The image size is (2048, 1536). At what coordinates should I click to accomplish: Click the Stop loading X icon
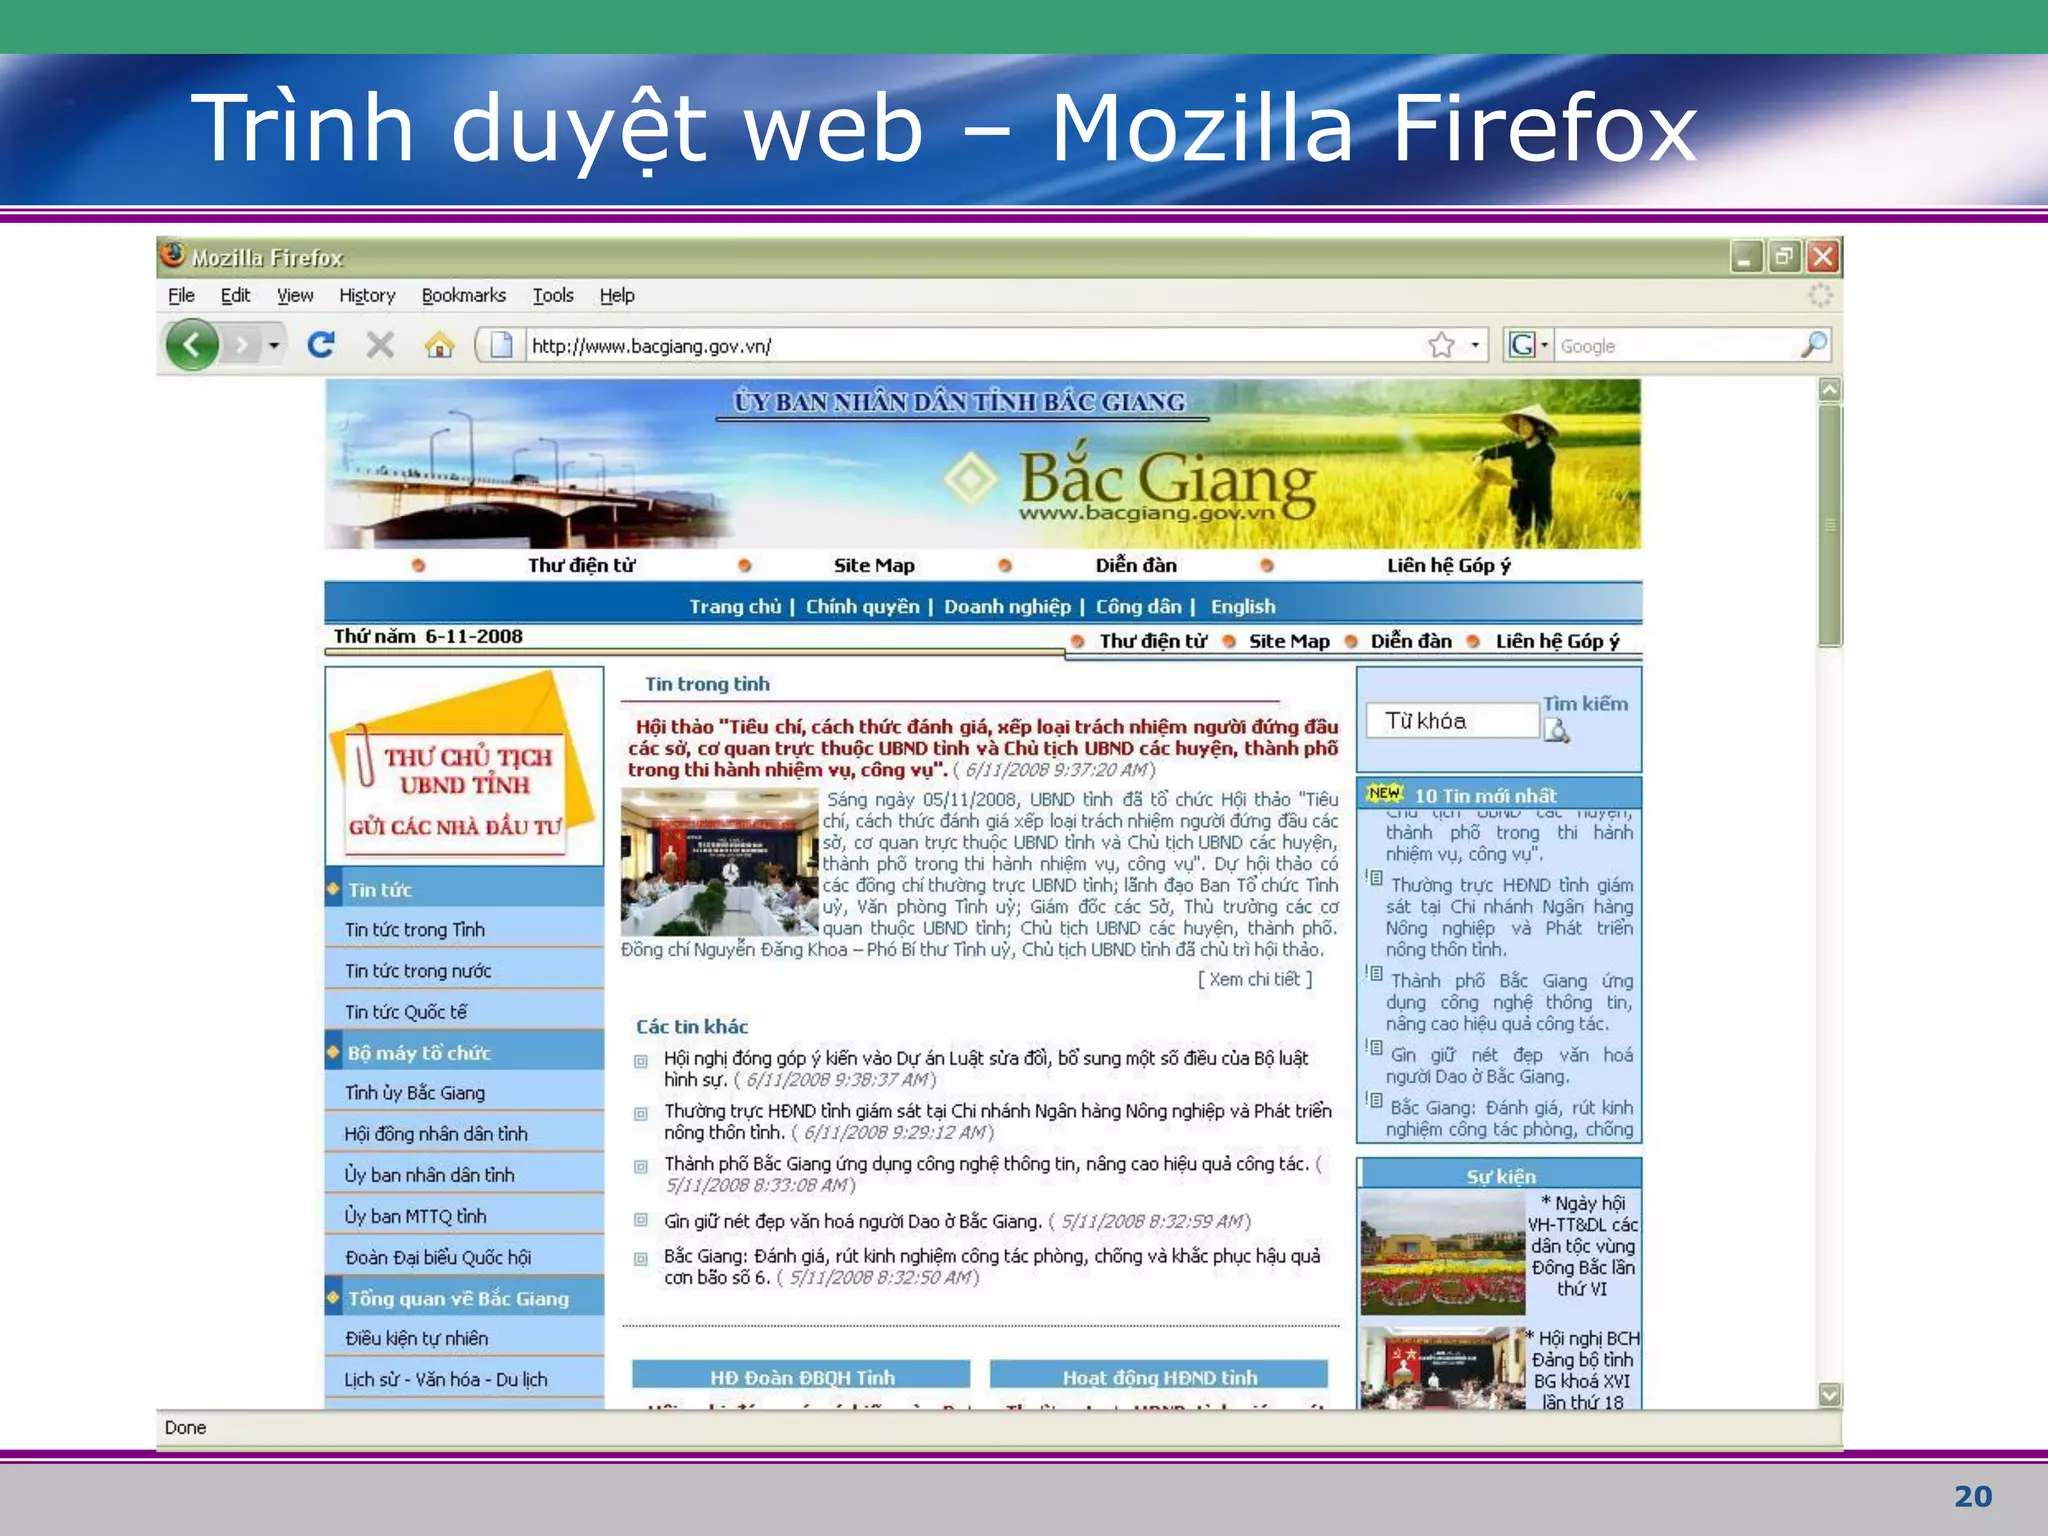pos(380,345)
